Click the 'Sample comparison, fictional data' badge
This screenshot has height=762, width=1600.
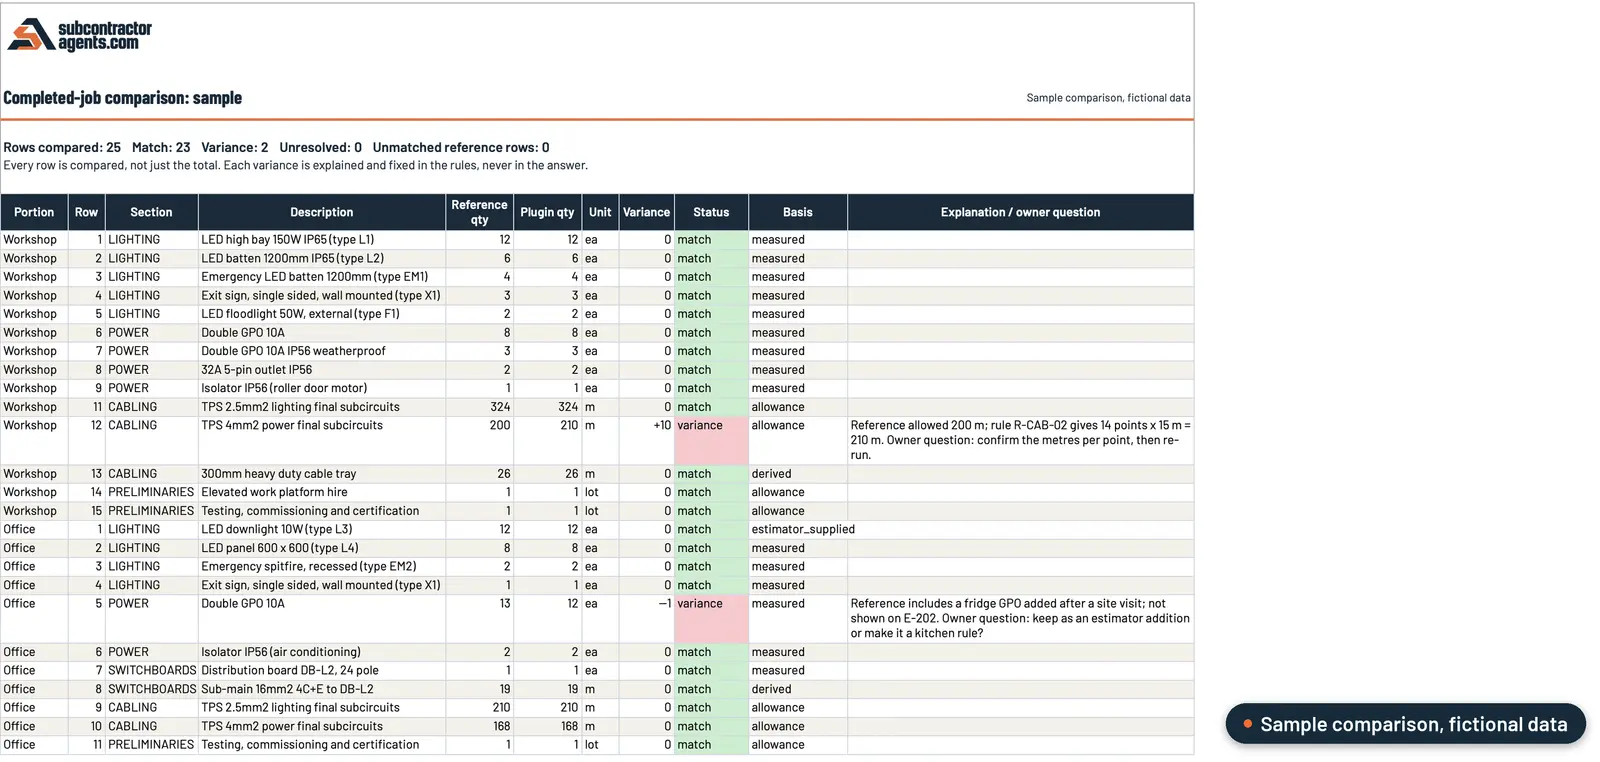coord(1405,724)
